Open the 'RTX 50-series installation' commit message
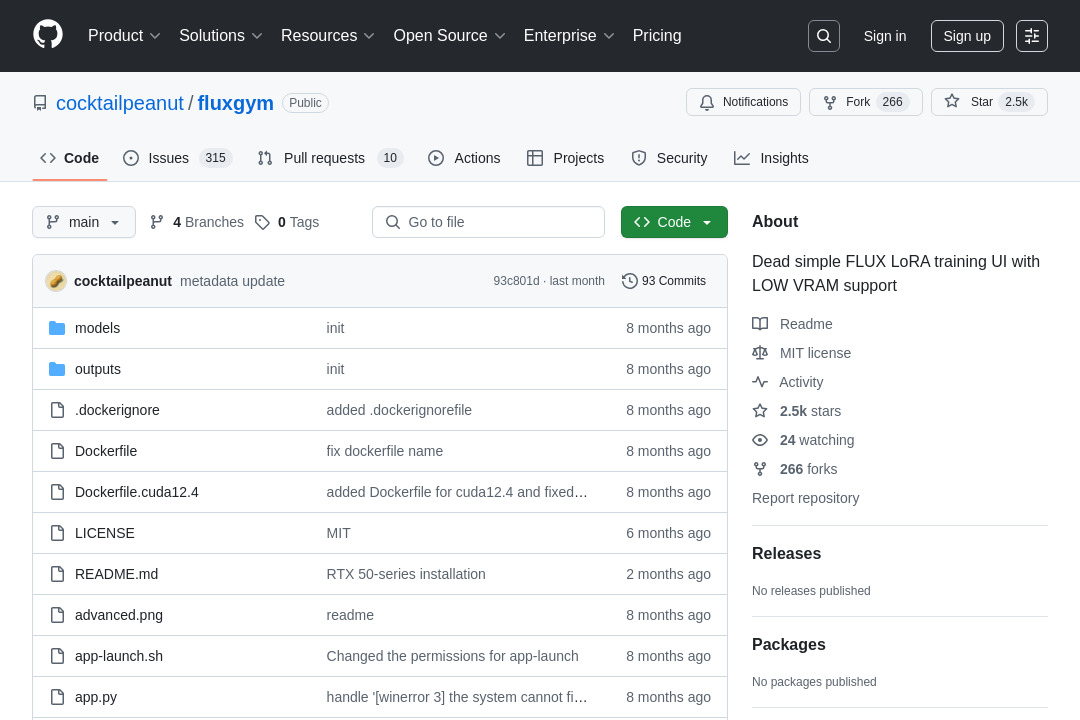The image size is (1080, 720). tap(406, 574)
